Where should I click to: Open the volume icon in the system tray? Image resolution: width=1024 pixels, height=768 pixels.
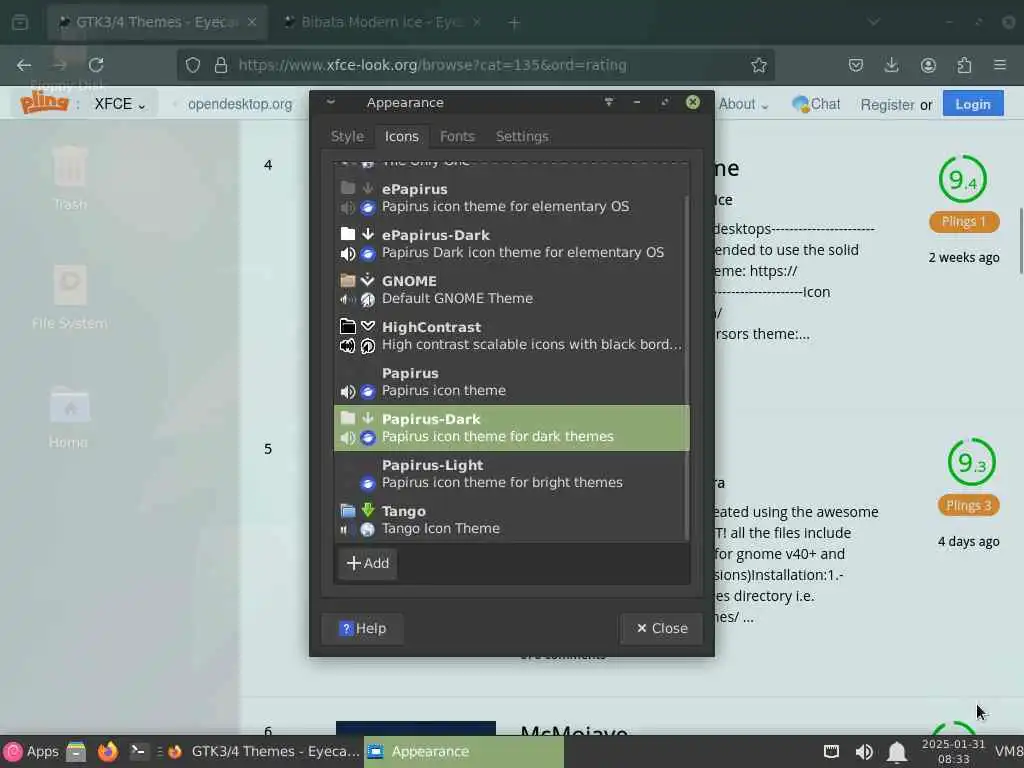pyautogui.click(x=863, y=752)
